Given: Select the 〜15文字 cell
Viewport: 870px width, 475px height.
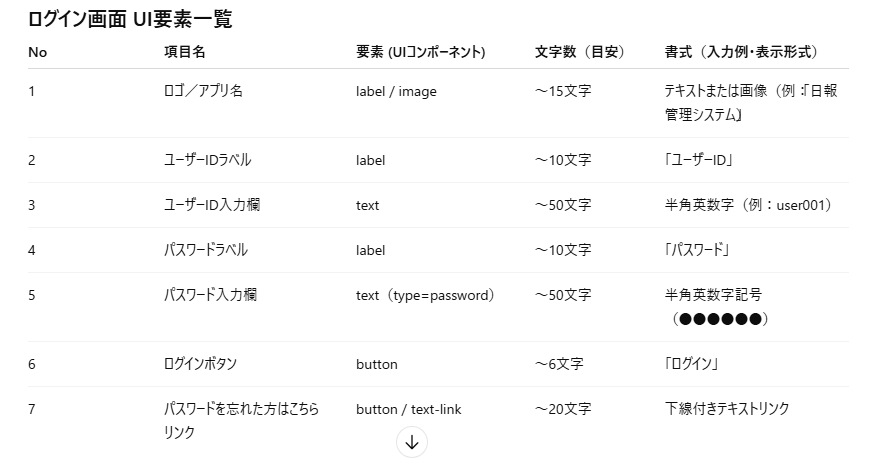Looking at the screenshot, I should click(563, 91).
